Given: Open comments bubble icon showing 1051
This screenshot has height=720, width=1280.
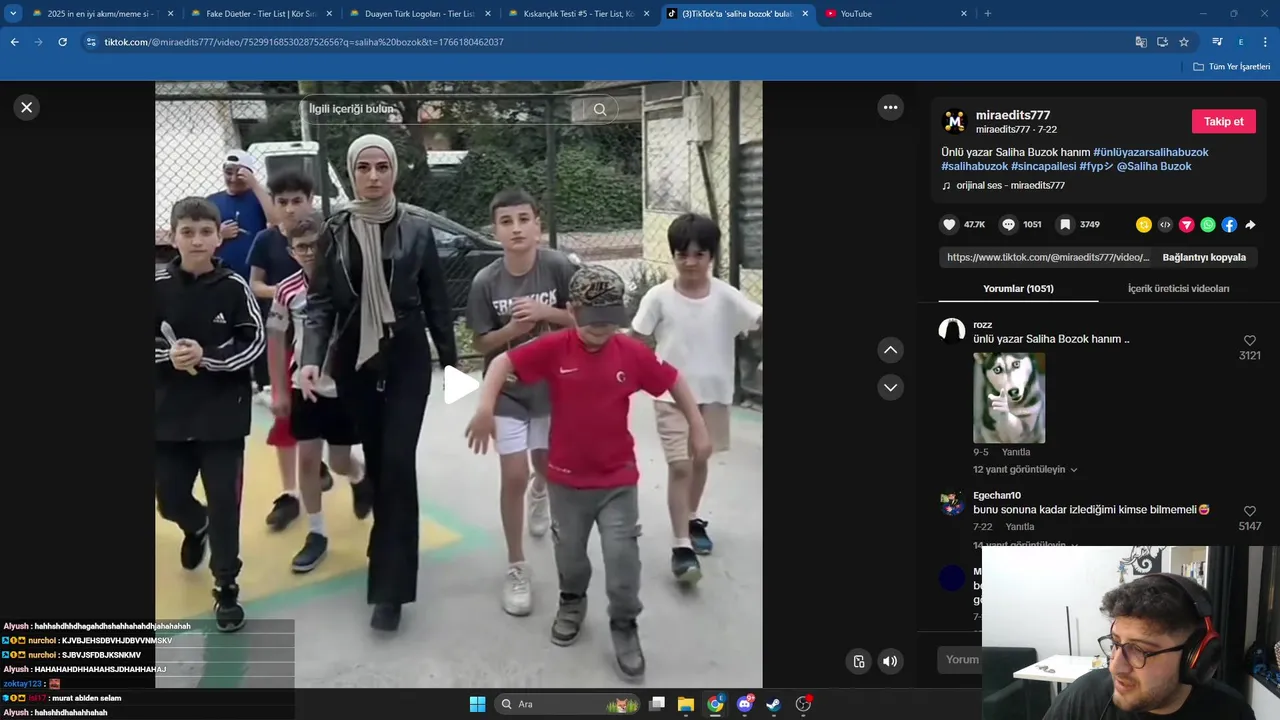Looking at the screenshot, I should (1008, 225).
